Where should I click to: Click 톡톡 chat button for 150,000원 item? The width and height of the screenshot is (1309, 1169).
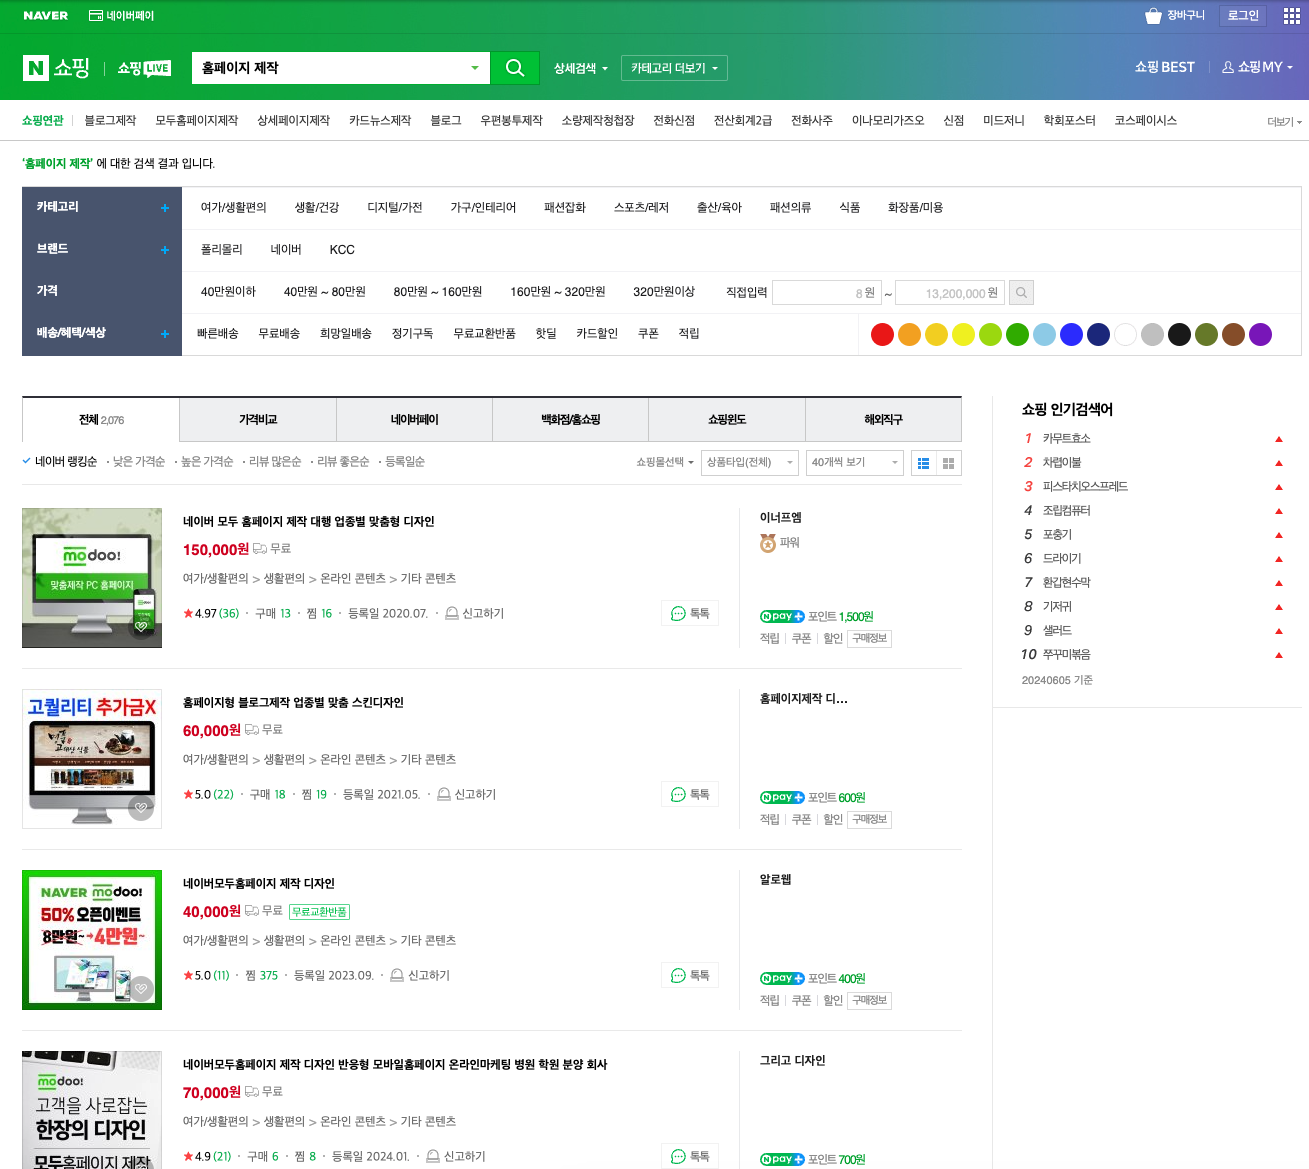pyautogui.click(x=690, y=614)
